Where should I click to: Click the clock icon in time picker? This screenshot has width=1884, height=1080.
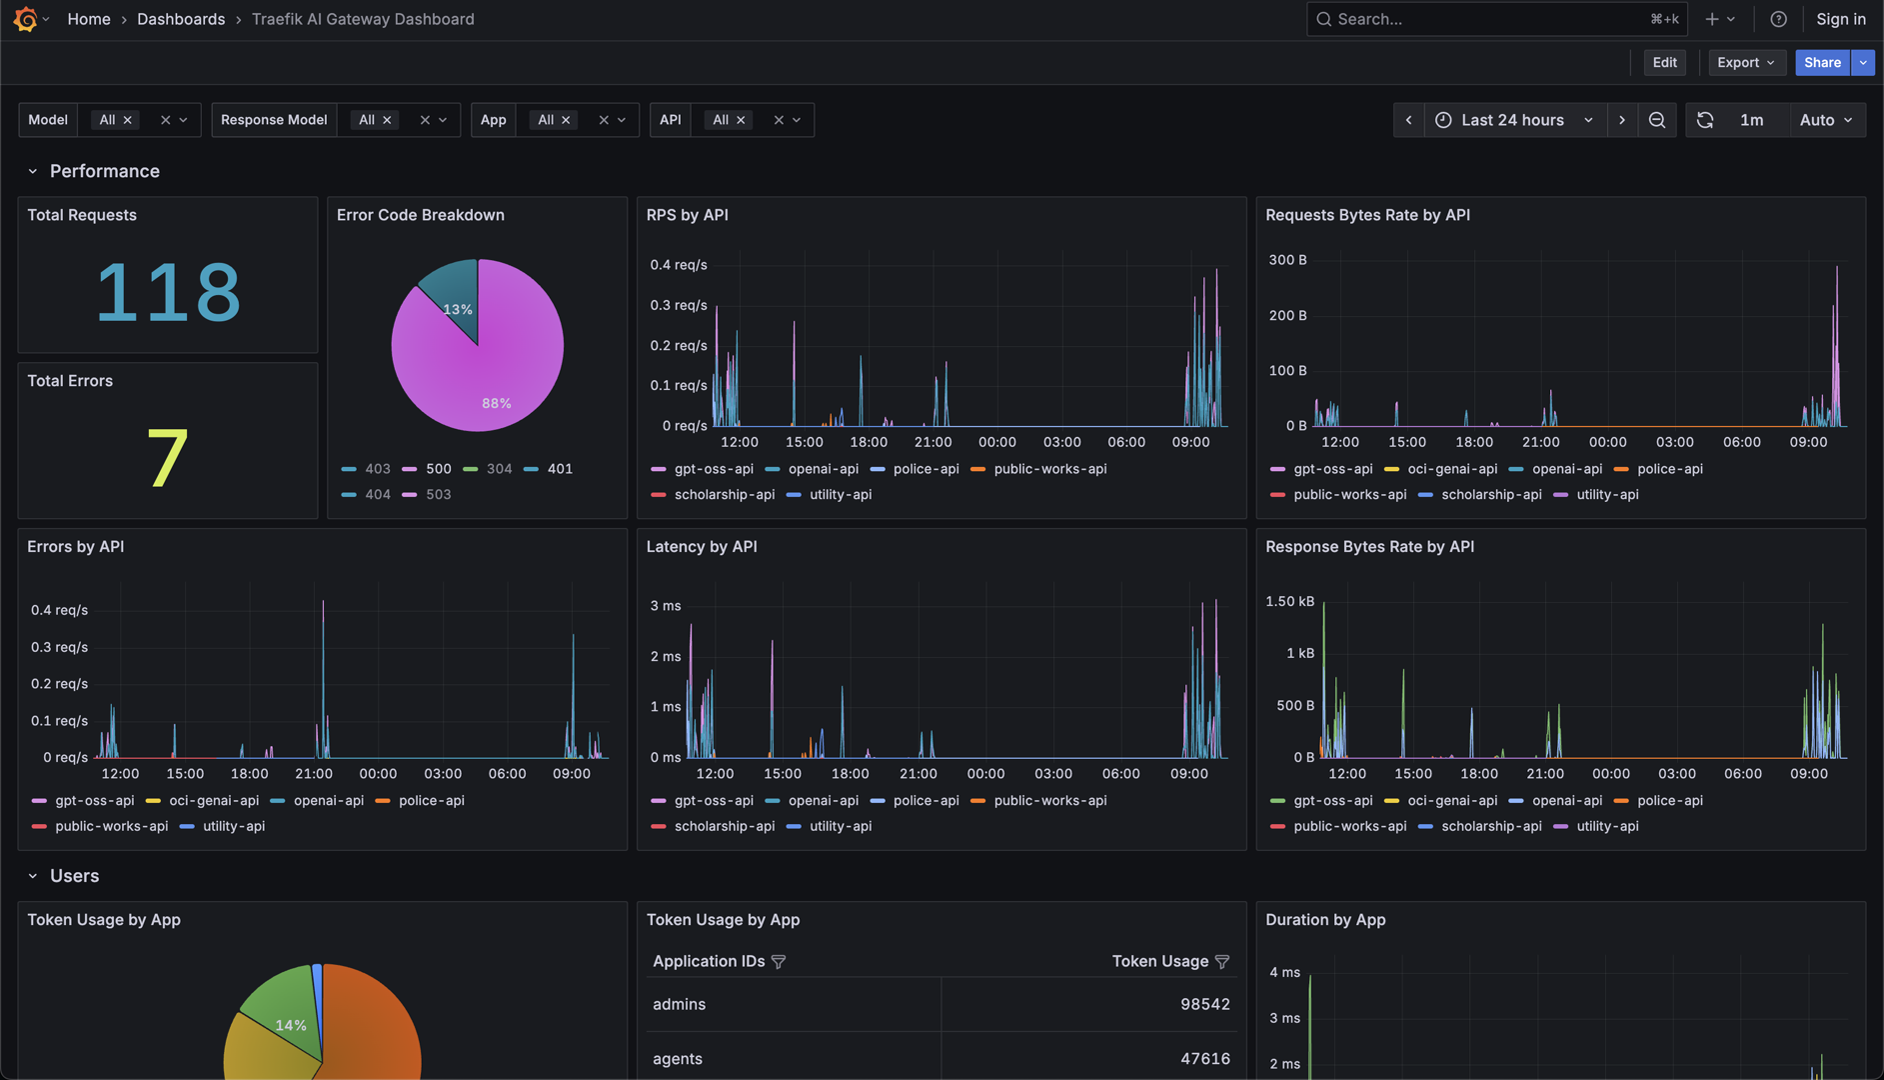click(1443, 120)
